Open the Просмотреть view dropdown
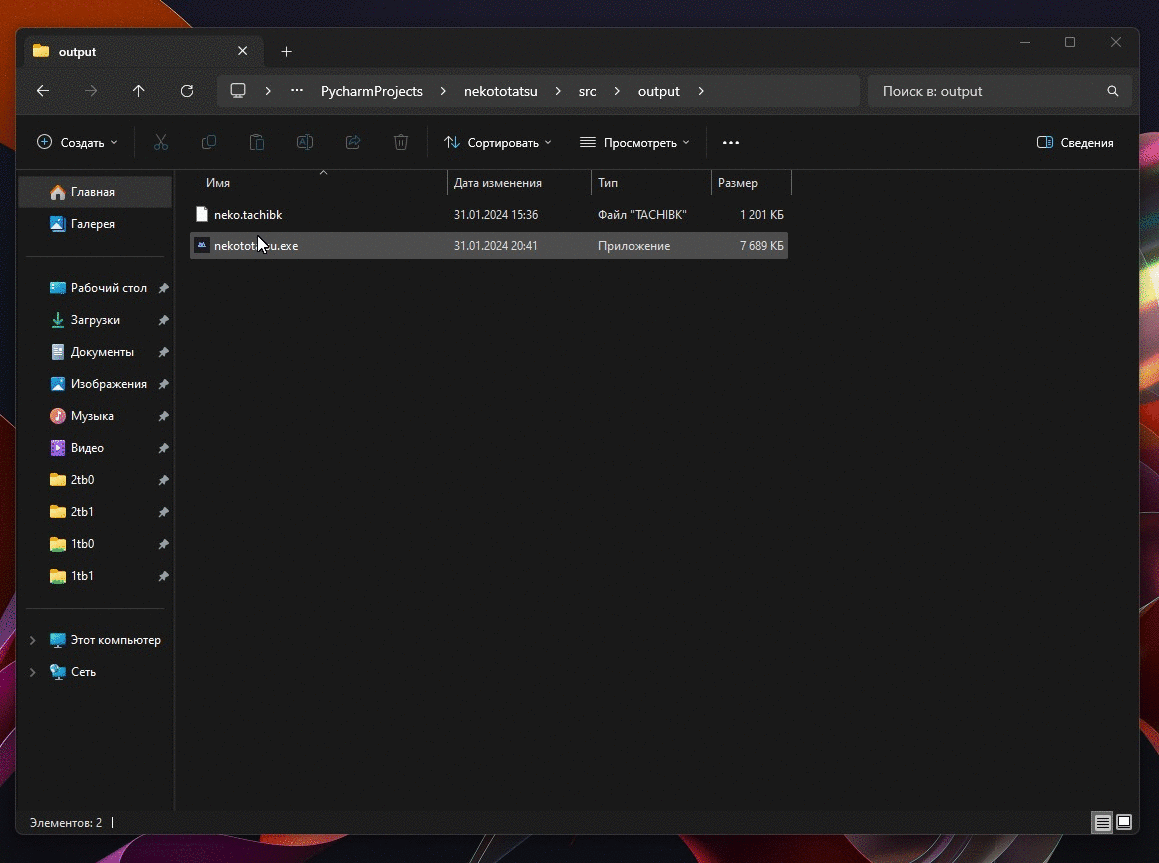Screen dimensions: 1159x863 coord(634,143)
